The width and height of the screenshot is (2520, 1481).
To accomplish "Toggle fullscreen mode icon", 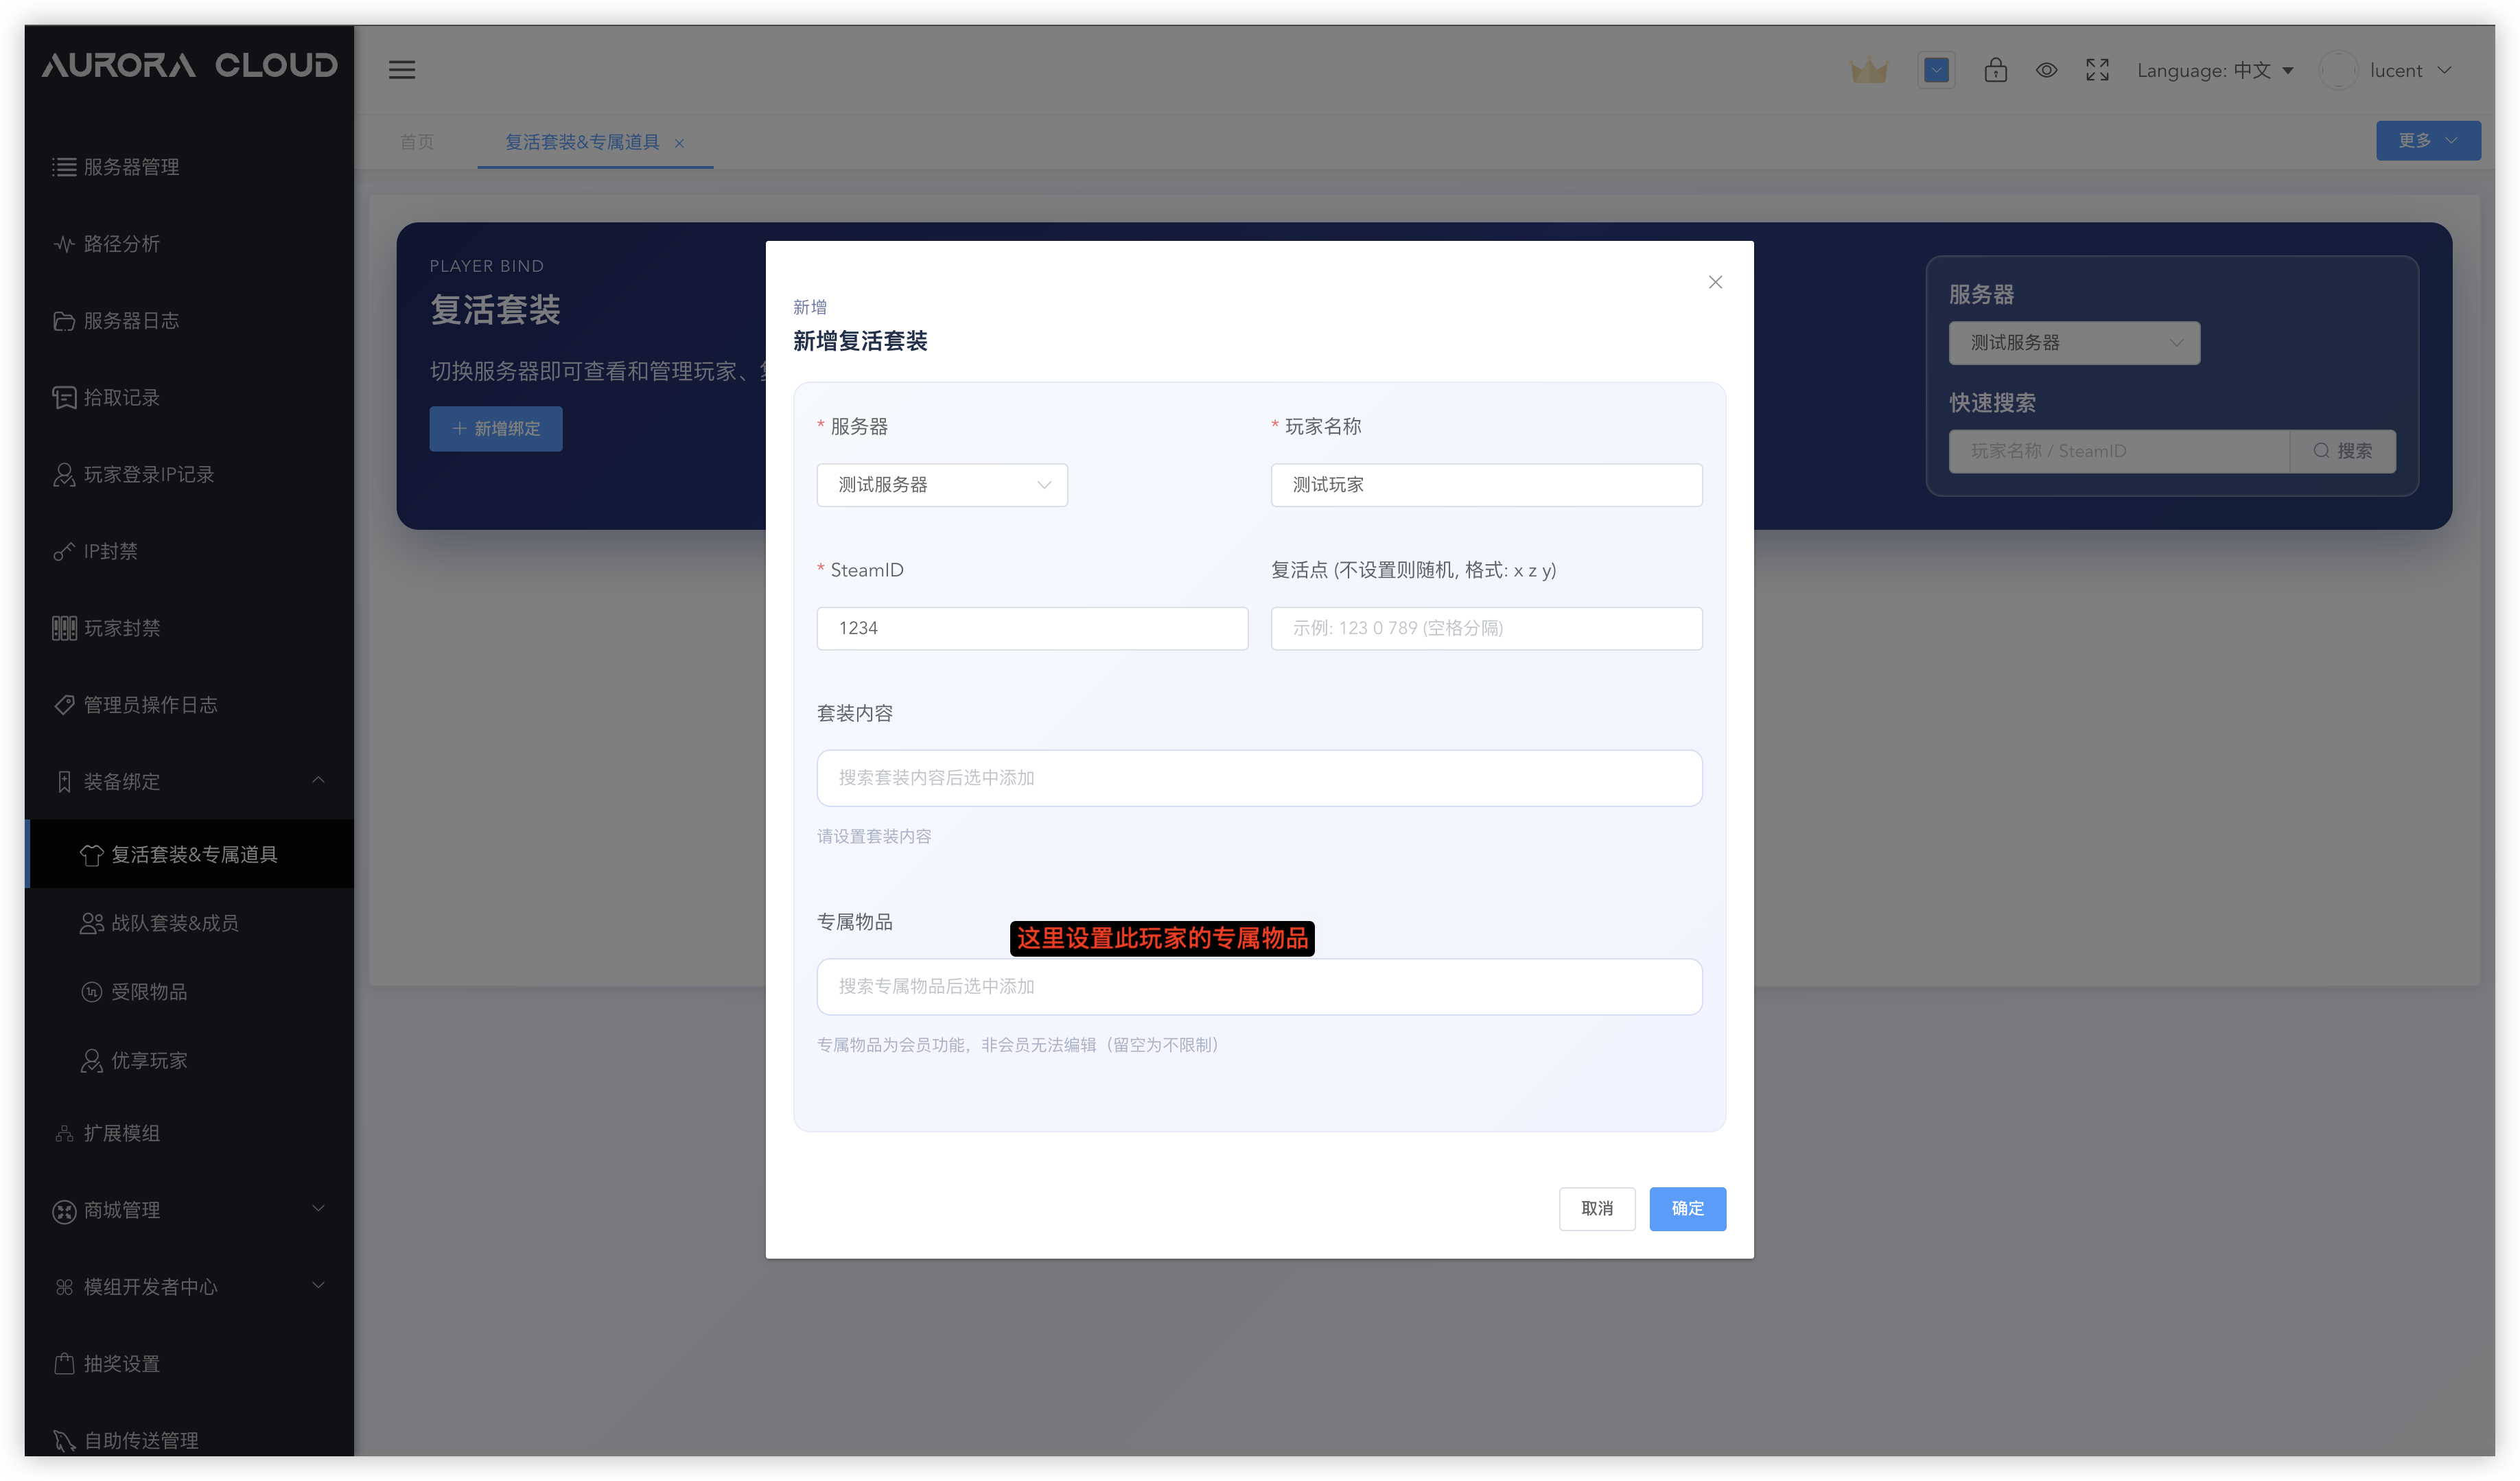I will [x=2097, y=70].
